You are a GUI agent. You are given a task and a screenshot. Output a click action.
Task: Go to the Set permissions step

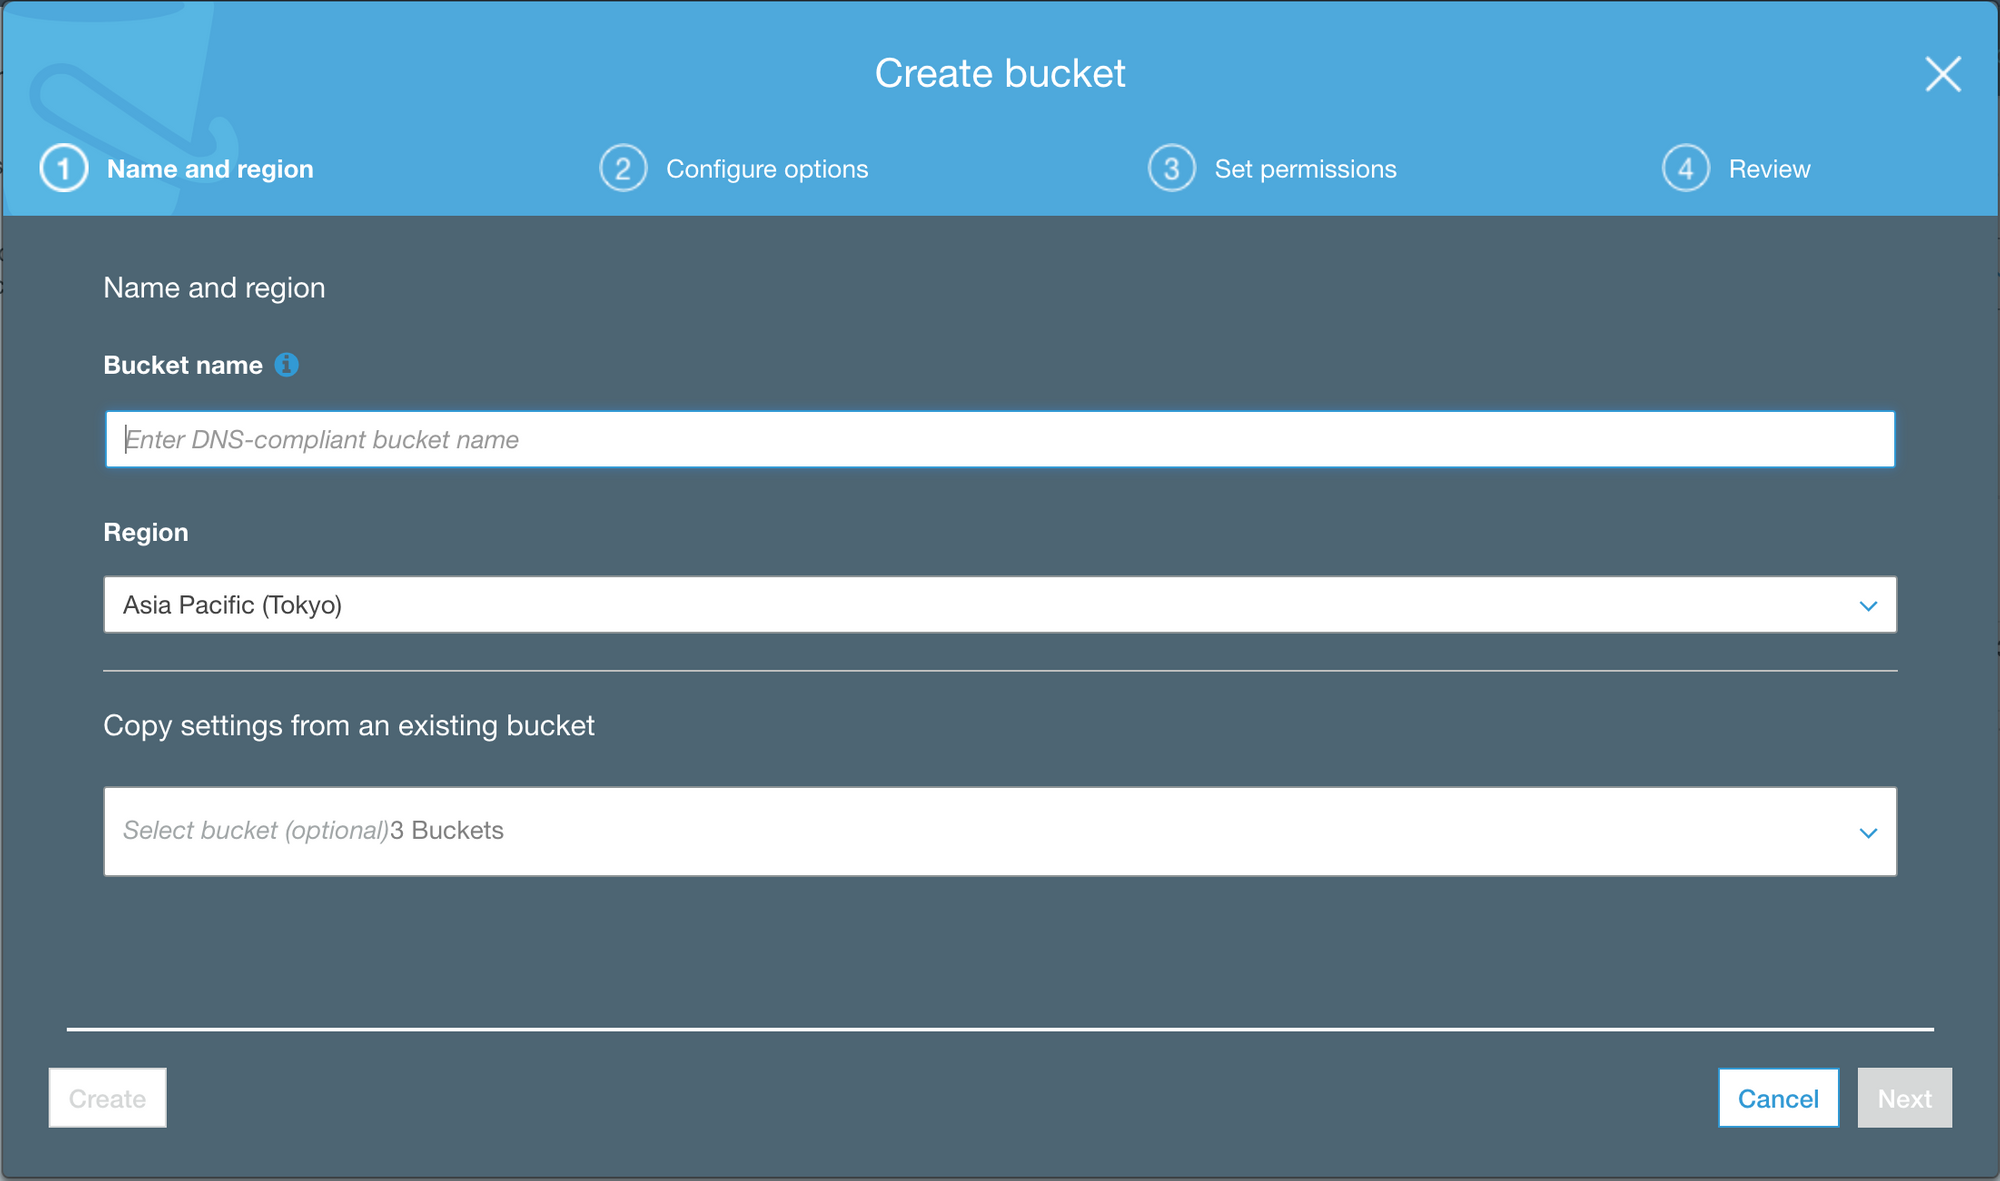click(1305, 168)
